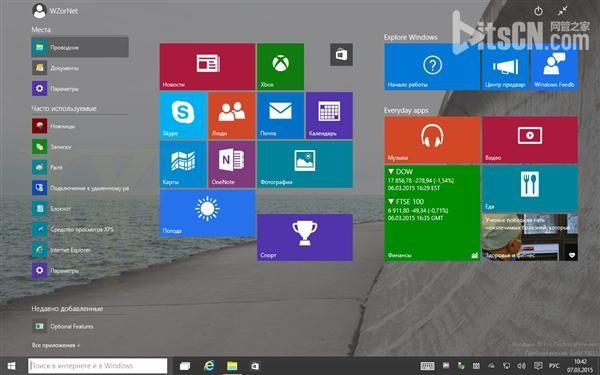This screenshot has height=375, width=600.
Task: Open the Store tile
Action: [341, 55]
